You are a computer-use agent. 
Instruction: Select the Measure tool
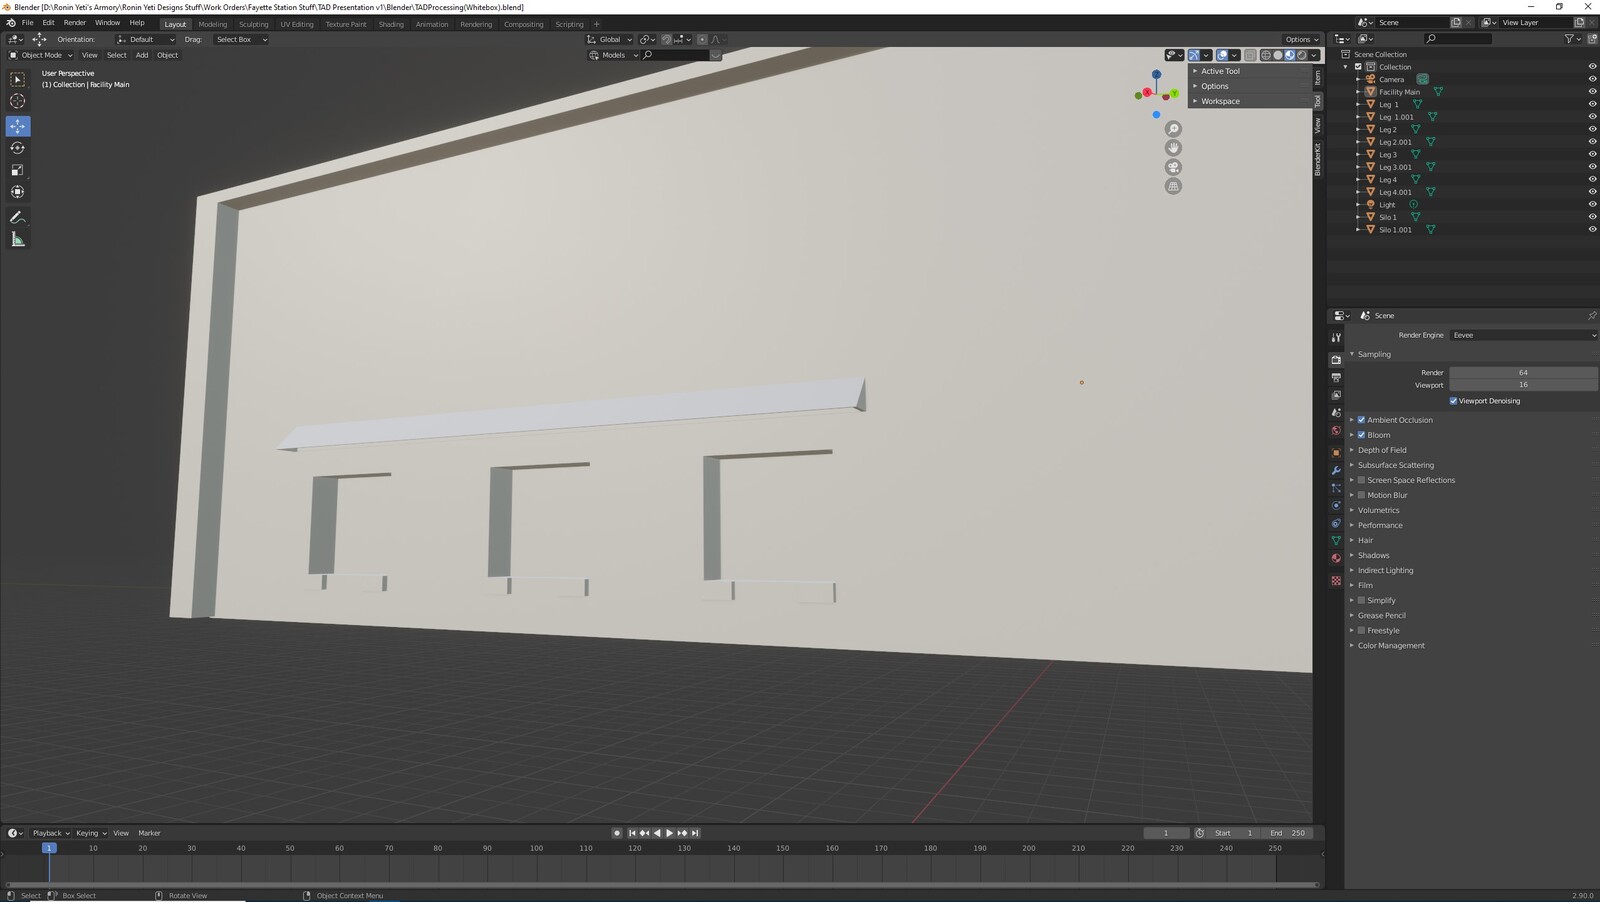point(18,239)
